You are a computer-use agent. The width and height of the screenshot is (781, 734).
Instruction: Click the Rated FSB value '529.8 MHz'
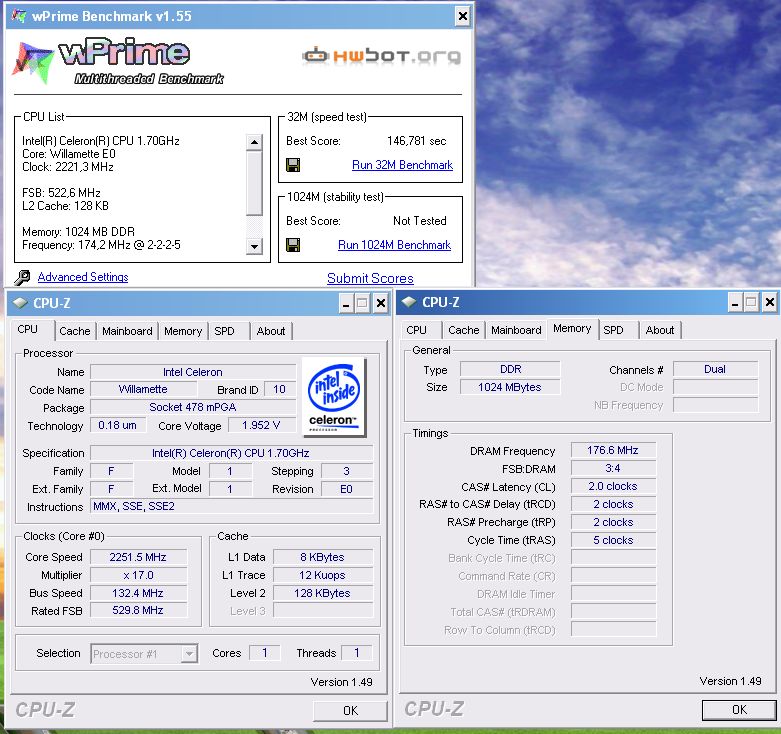(x=138, y=611)
